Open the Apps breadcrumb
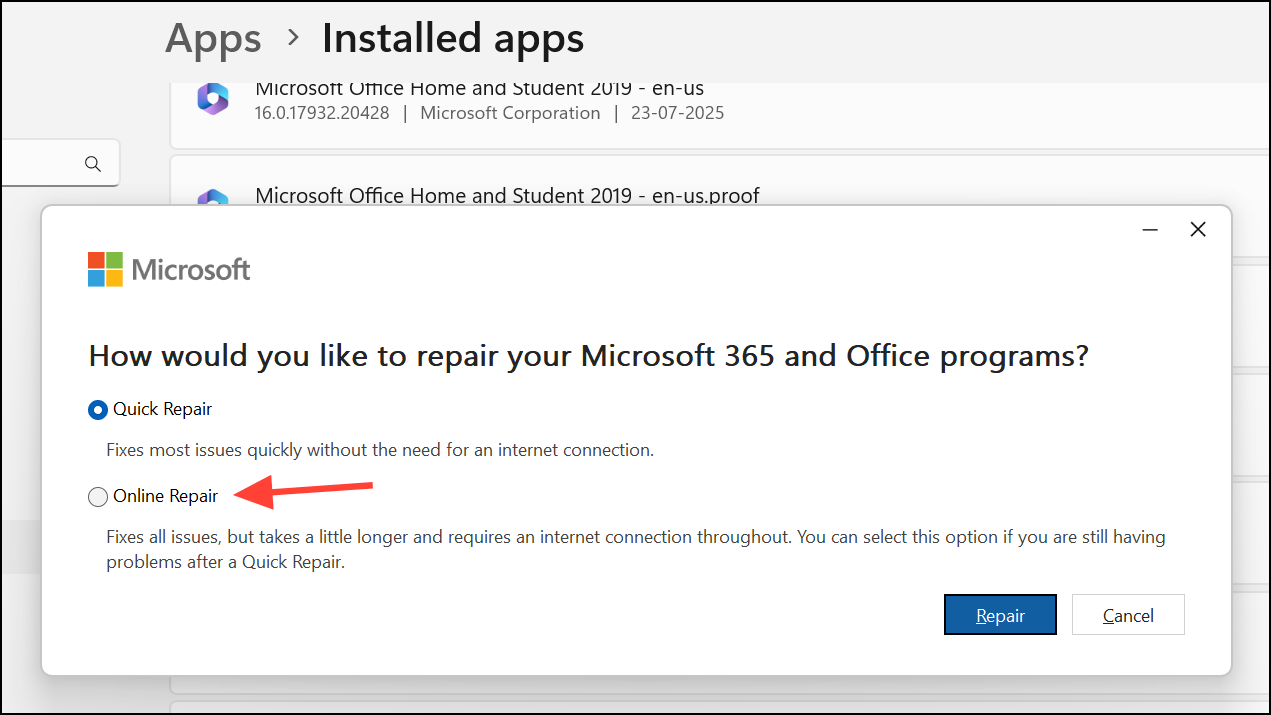1271x715 pixels. tap(212, 38)
